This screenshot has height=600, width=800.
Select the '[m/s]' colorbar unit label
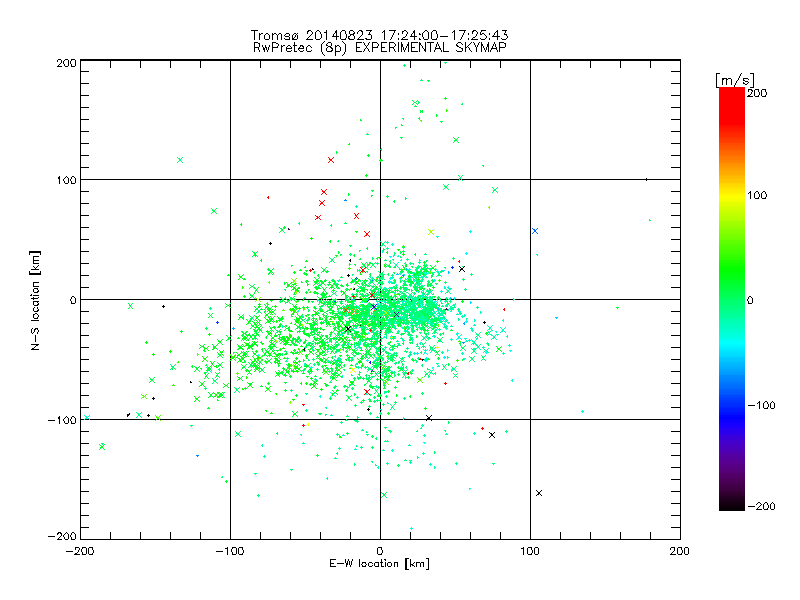(x=735, y=80)
